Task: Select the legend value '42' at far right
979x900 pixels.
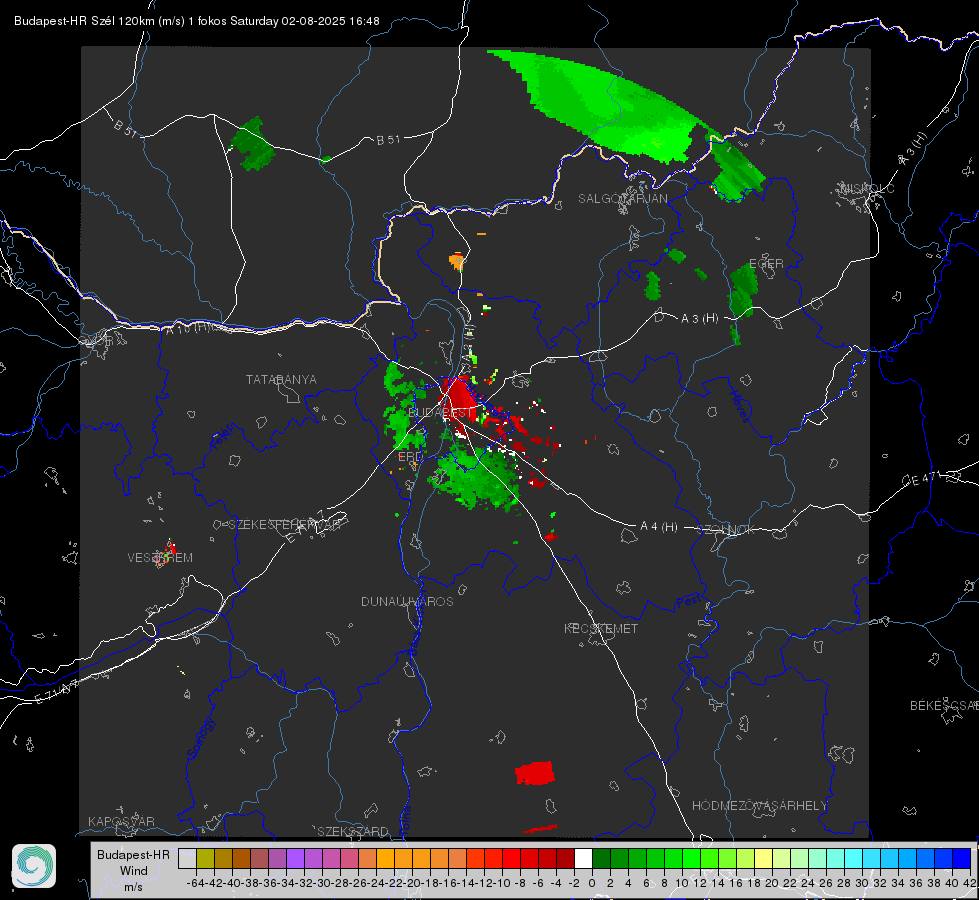Action: (970, 883)
